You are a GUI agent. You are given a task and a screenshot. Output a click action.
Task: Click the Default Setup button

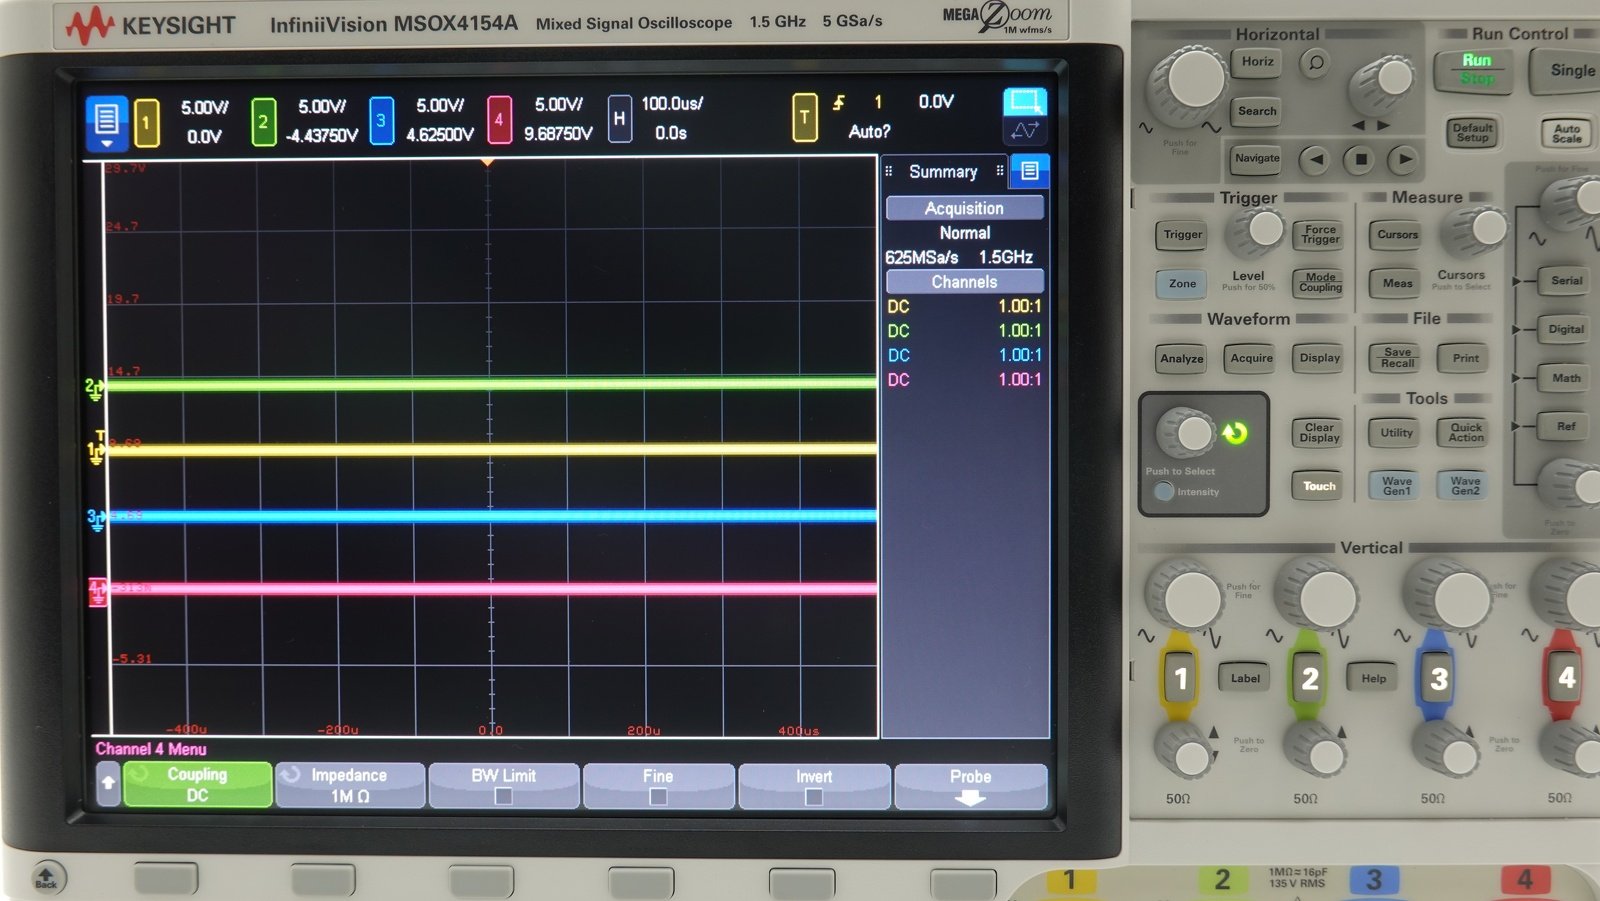coord(1472,132)
